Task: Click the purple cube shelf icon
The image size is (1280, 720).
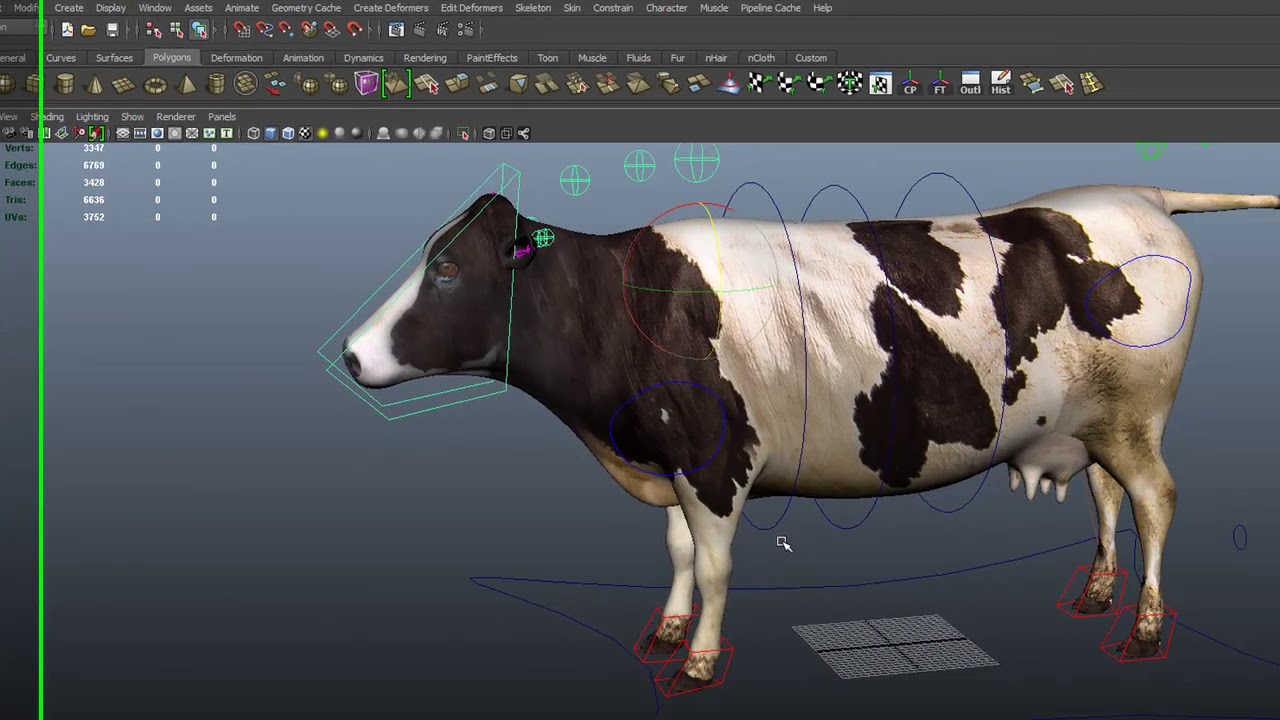Action: click(366, 83)
